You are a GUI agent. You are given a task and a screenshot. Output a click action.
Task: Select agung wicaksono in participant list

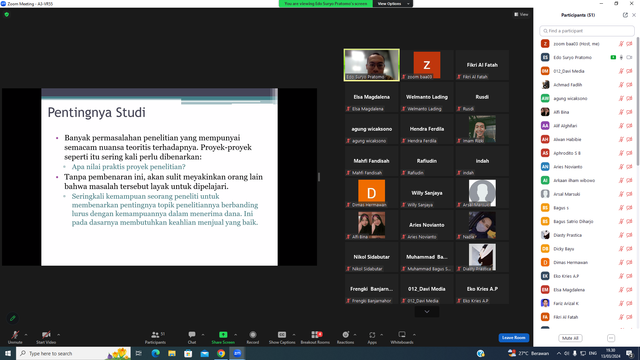pos(587,98)
